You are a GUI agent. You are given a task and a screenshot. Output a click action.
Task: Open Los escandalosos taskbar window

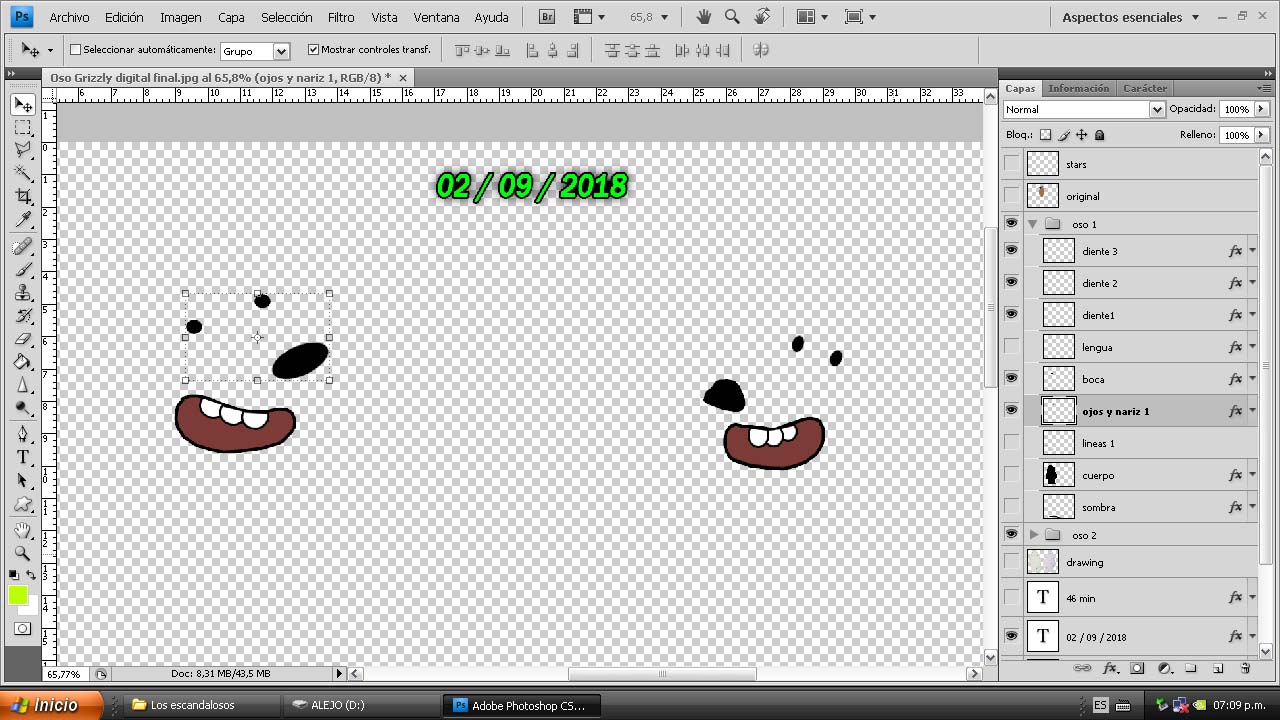pos(192,705)
